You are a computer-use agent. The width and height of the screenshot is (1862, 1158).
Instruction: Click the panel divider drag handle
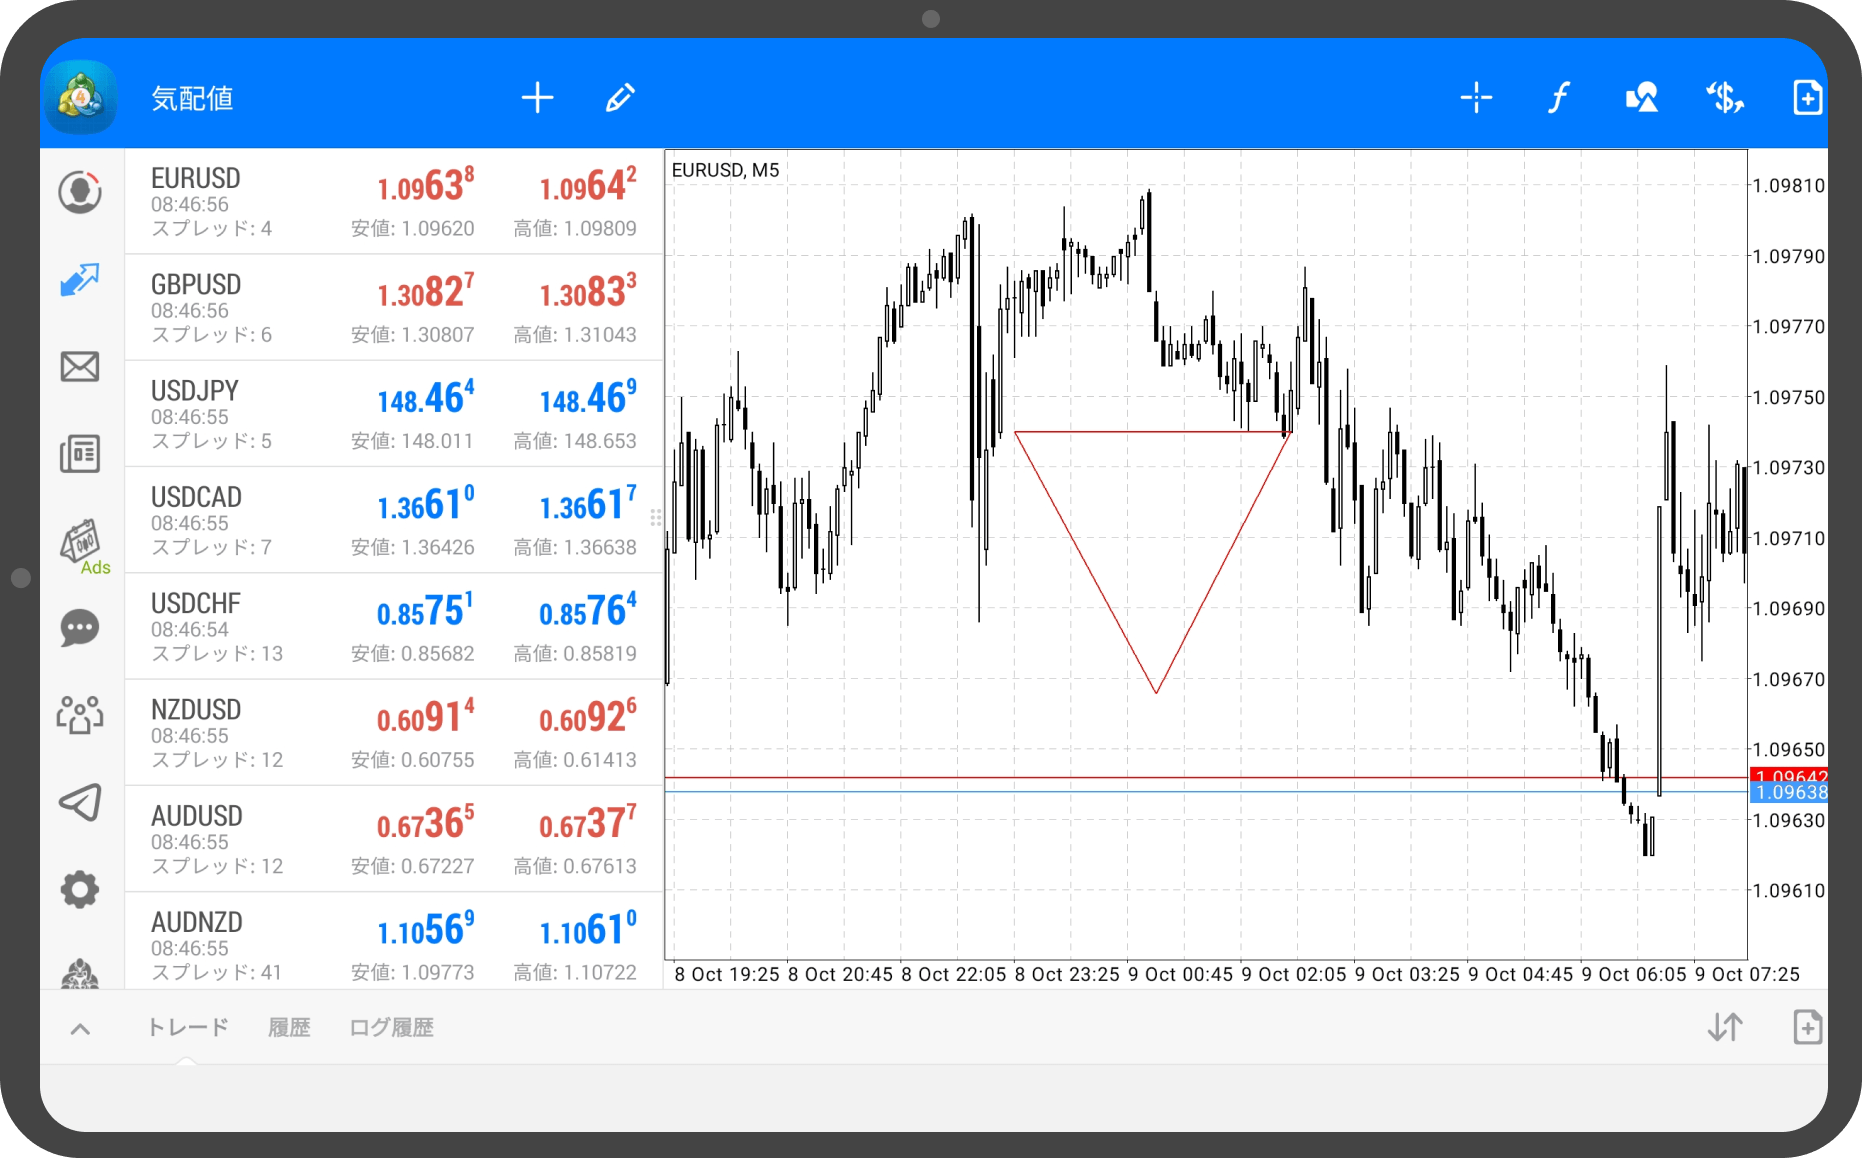point(656,517)
